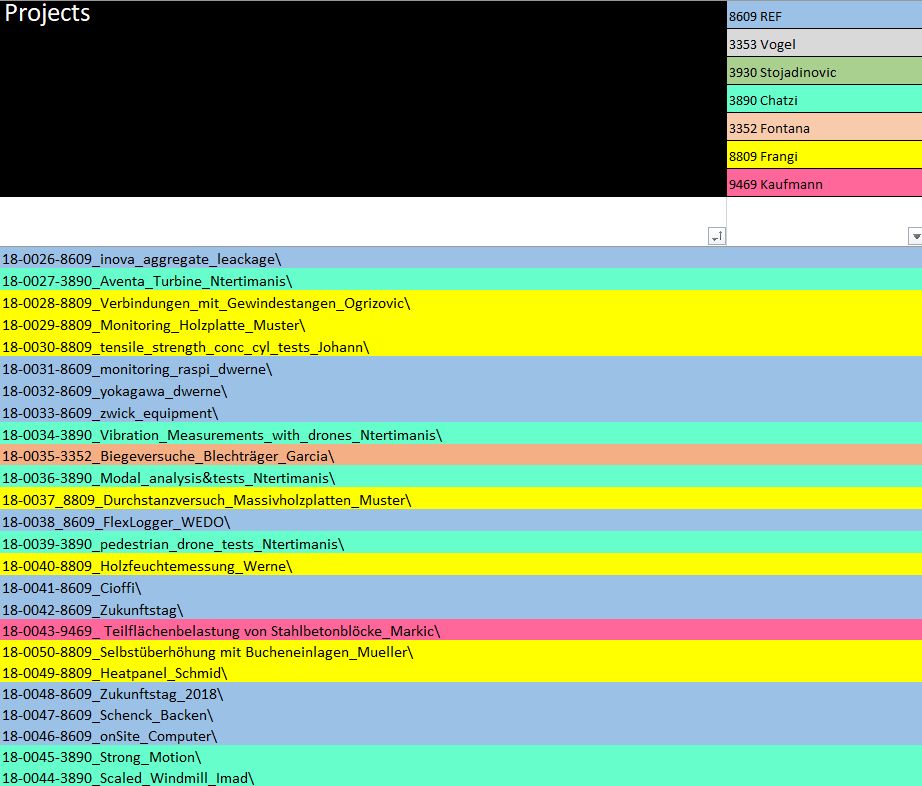
Task: Select row 18-0040-8809_Holzfeuchtemessung_Werne
Action: click(461, 564)
